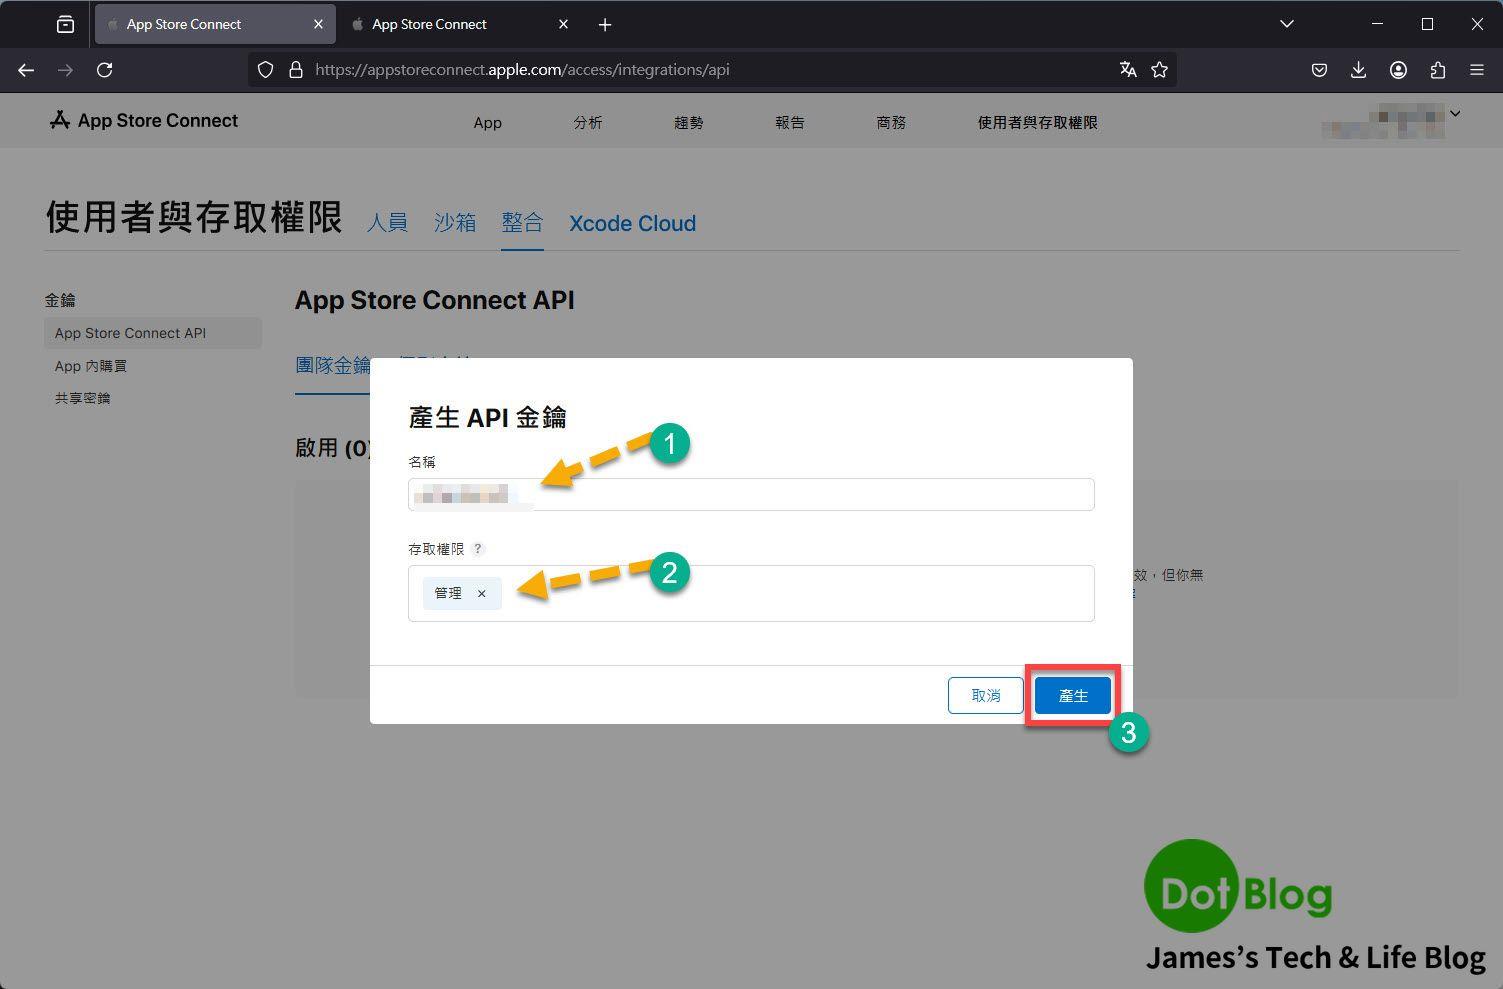1503x989 pixels.
Task: Click the browser reload page icon
Action: click(104, 70)
